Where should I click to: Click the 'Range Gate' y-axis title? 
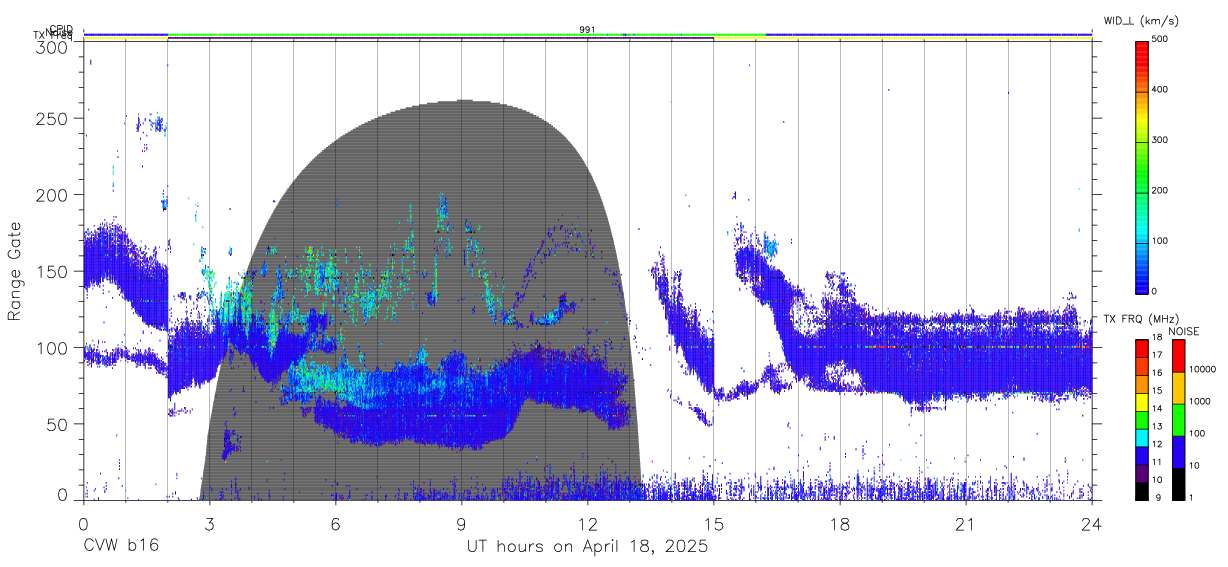pyautogui.click(x=15, y=271)
